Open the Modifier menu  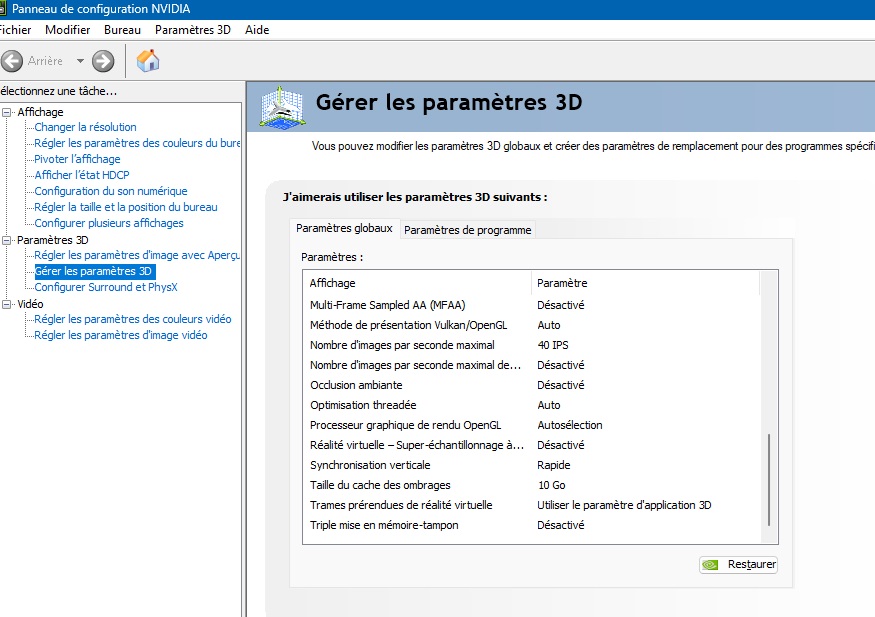(68, 30)
